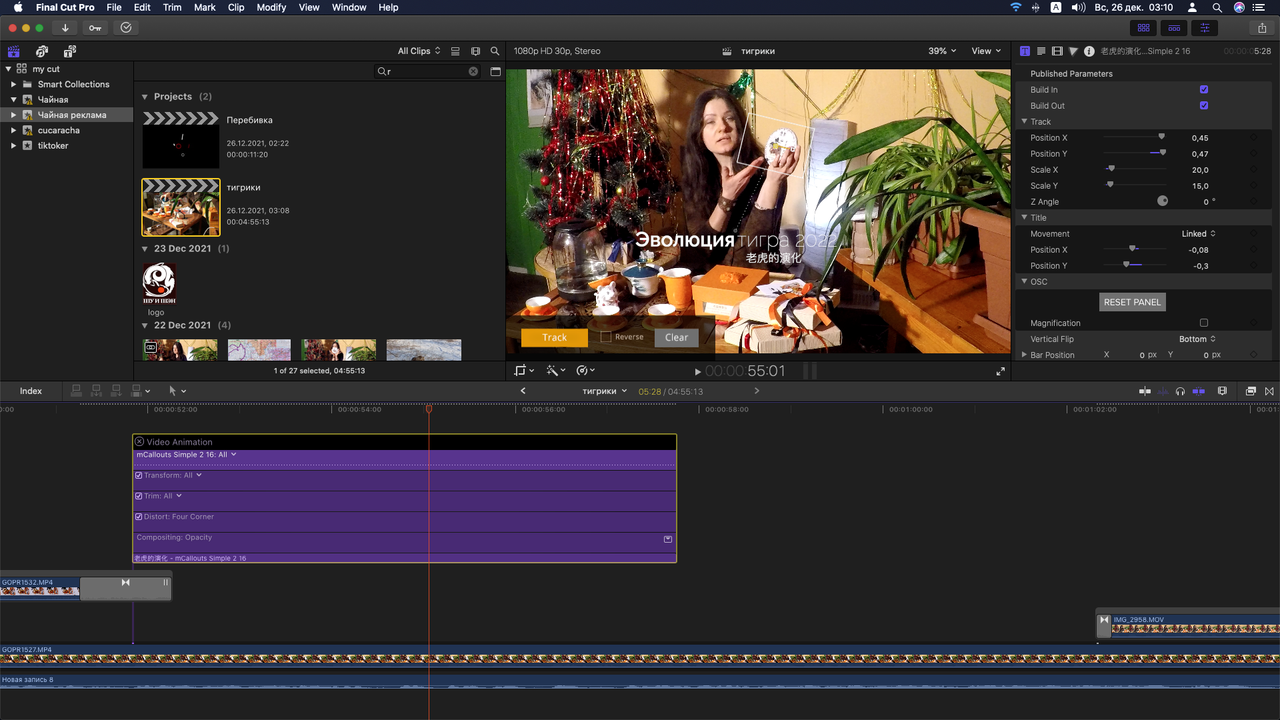Toggle the inspector panel visibility button
The height and width of the screenshot is (720, 1280).
[x=1205, y=28]
